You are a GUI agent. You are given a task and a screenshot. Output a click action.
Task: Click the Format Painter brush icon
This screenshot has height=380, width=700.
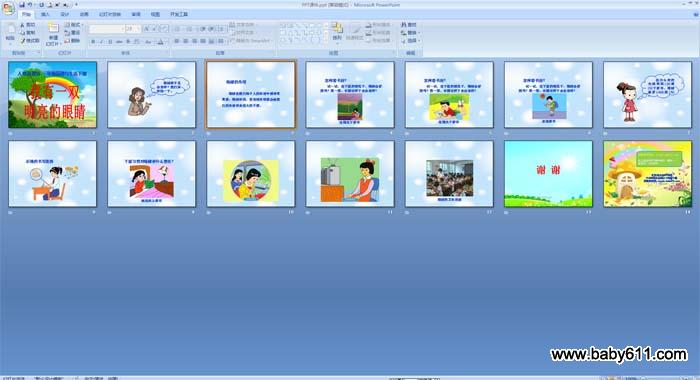22,41
